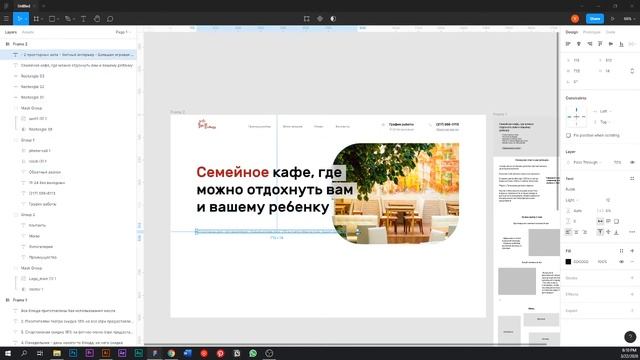Click the Edit object icon in top toolbar
The image size is (640, 360).
click(x=307, y=19)
